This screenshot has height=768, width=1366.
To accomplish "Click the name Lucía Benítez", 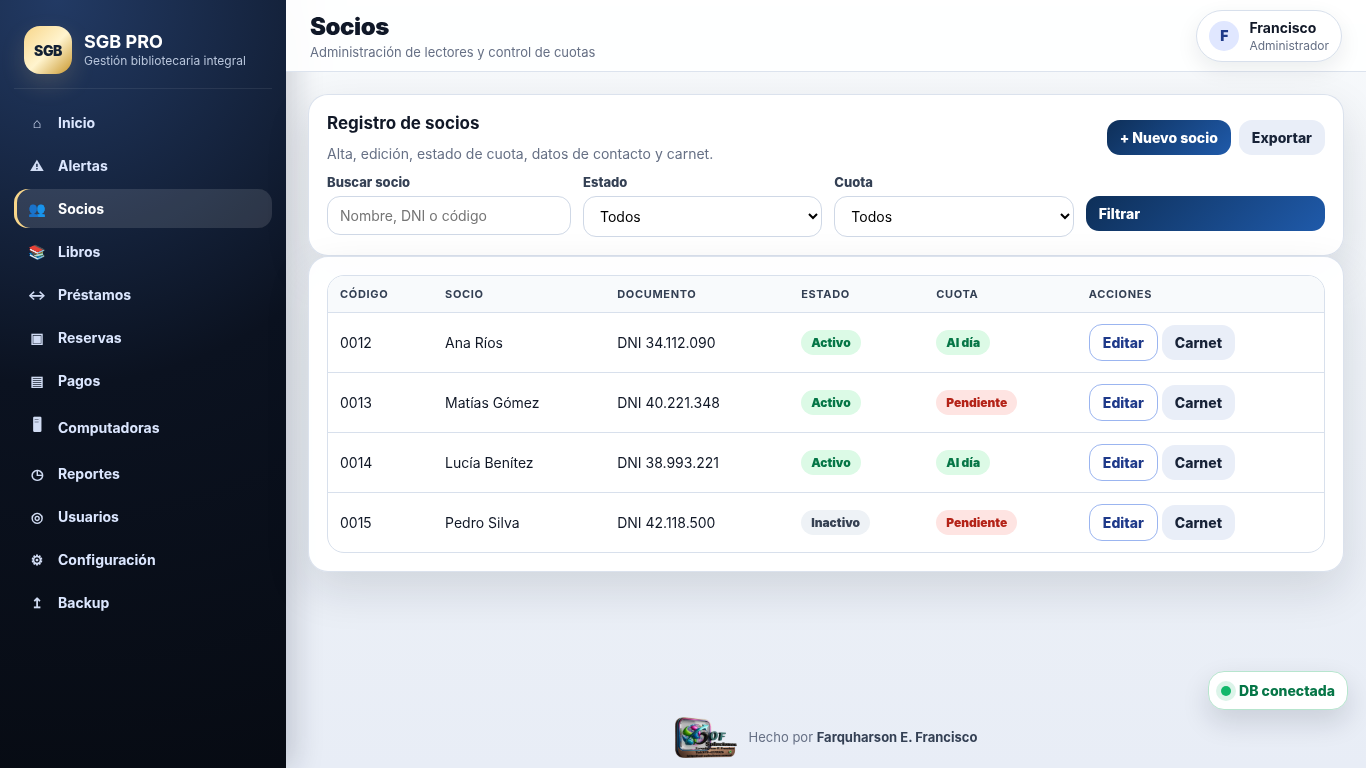I will pyautogui.click(x=489, y=463).
